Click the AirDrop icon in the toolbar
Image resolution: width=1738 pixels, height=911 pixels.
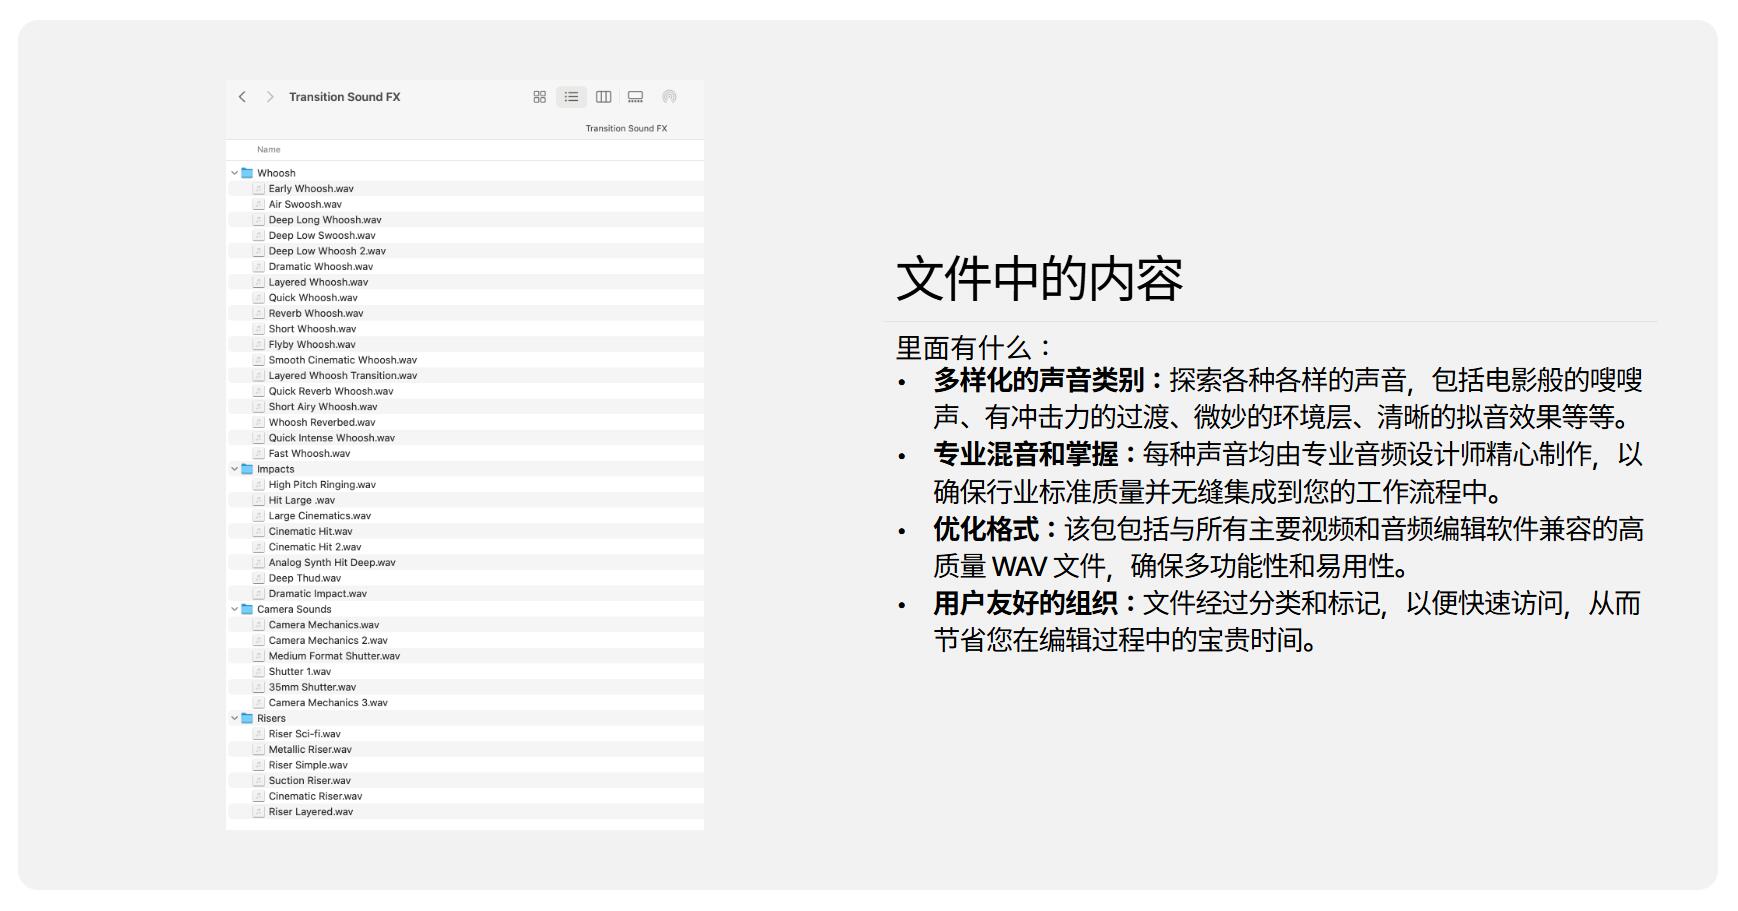669,97
